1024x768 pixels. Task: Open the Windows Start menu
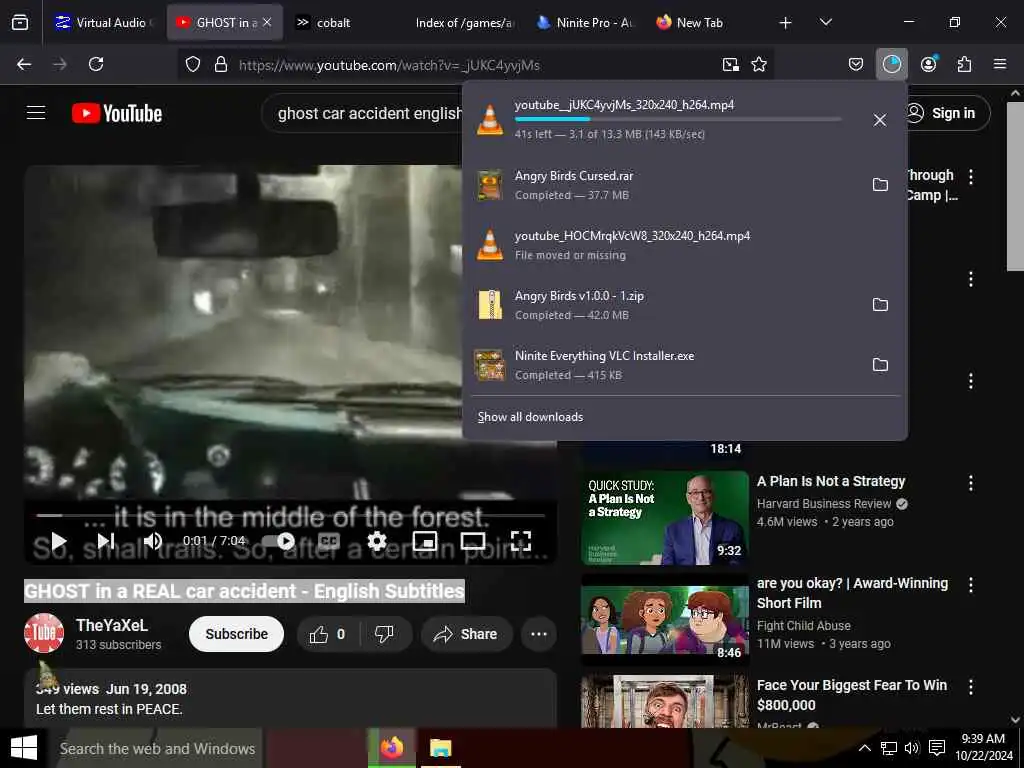point(24,748)
